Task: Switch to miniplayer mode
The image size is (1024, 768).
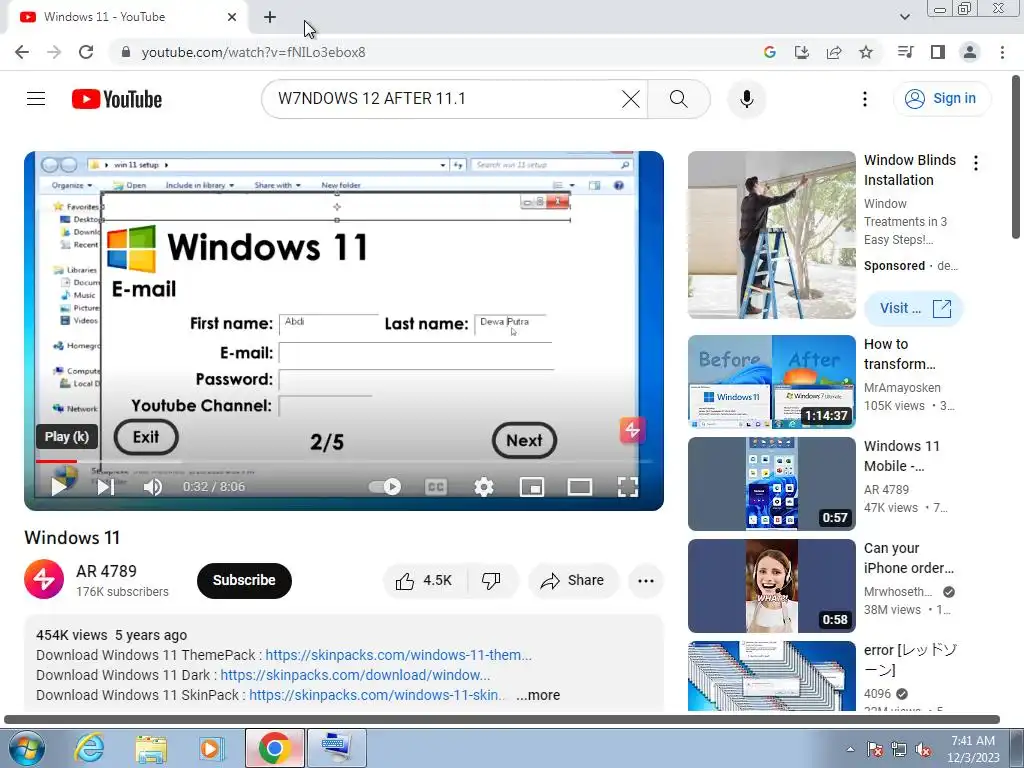Action: click(x=532, y=487)
